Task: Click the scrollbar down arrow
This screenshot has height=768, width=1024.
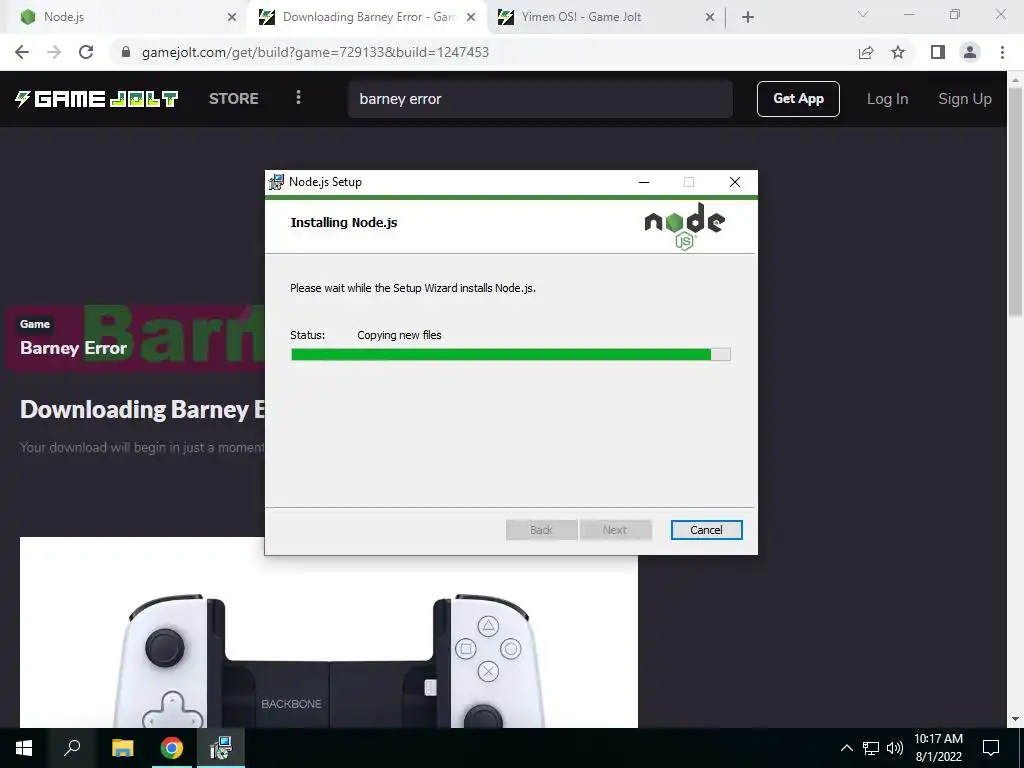Action: pos(1016,720)
